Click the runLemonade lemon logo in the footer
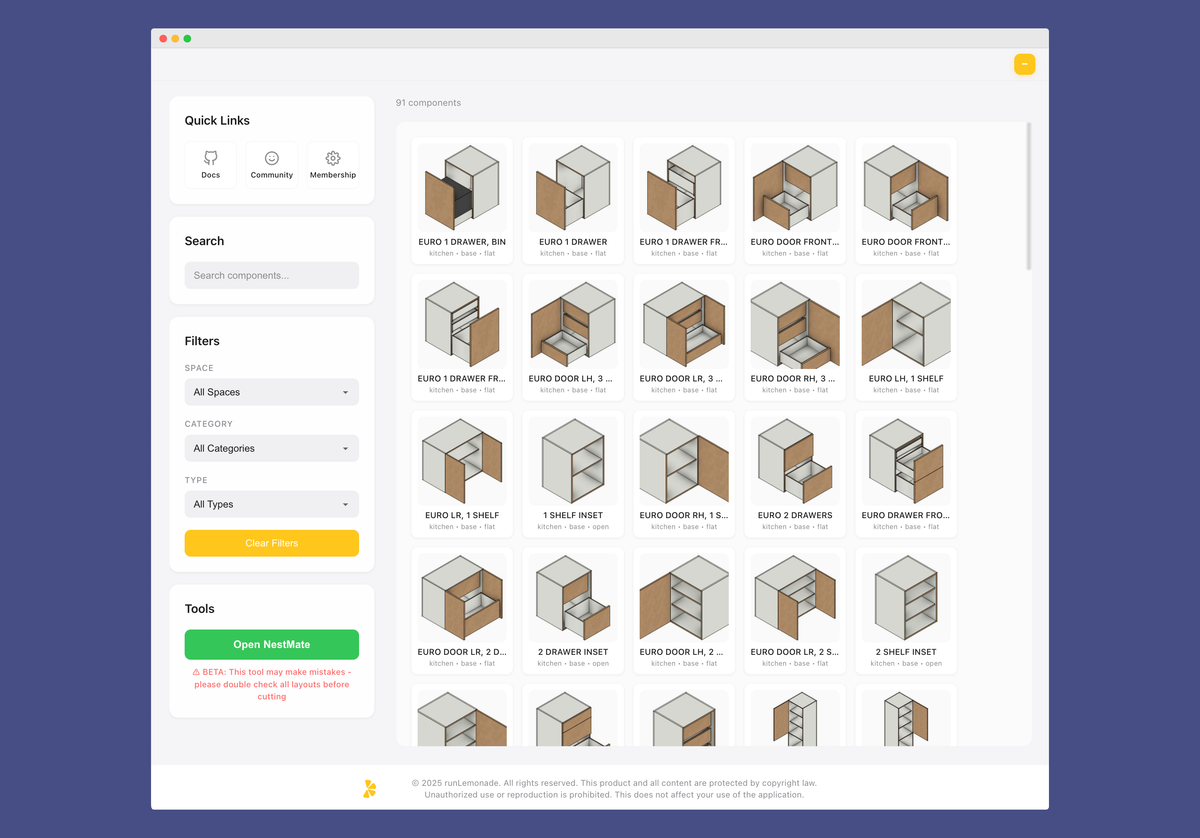Viewport: 1200px width, 838px height. point(368,788)
